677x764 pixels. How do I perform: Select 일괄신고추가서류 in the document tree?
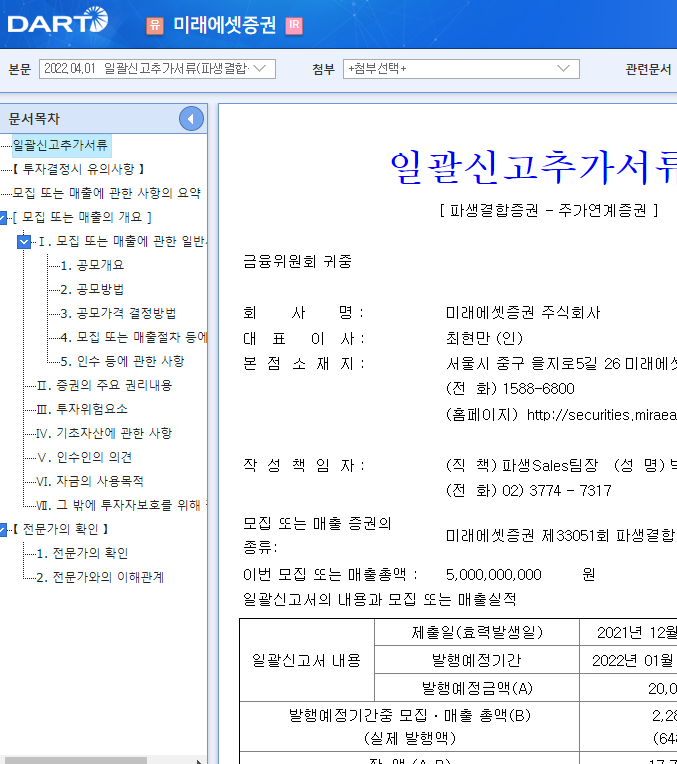click(x=60, y=145)
